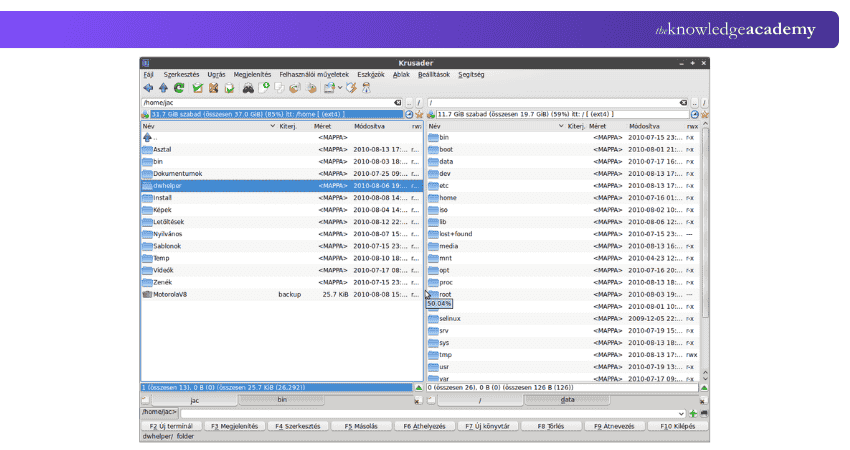
Task: Open the Beállítások menu
Action: (434, 75)
